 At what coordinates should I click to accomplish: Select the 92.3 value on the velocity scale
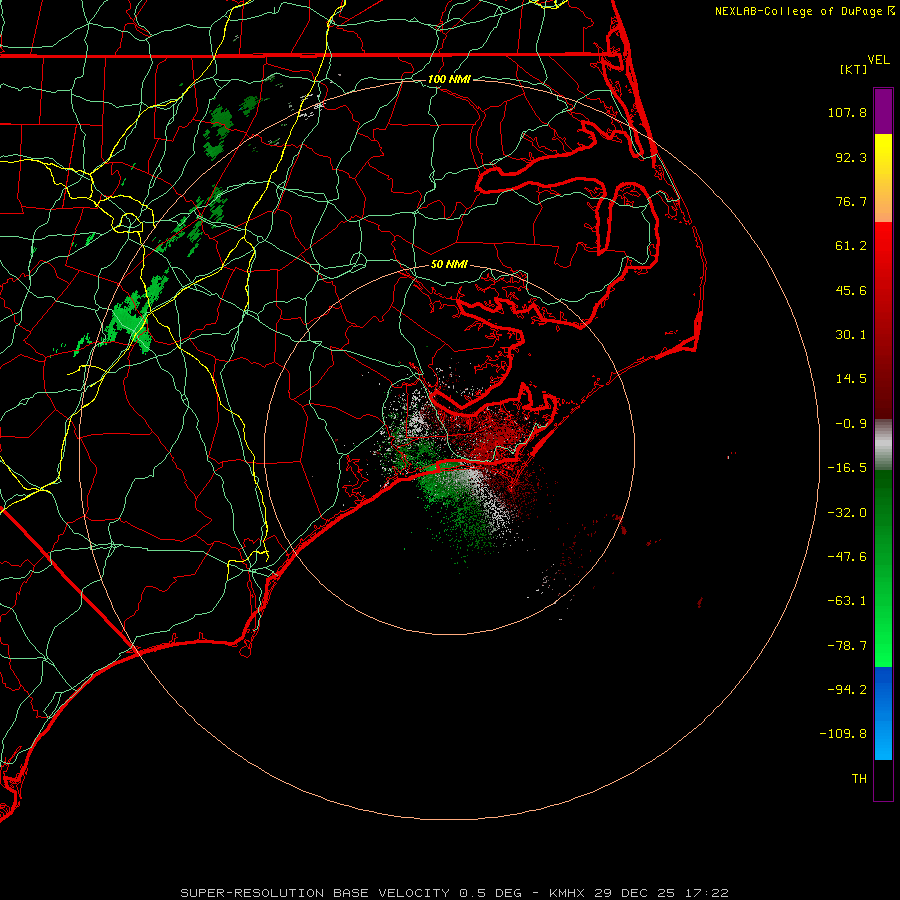(x=851, y=157)
